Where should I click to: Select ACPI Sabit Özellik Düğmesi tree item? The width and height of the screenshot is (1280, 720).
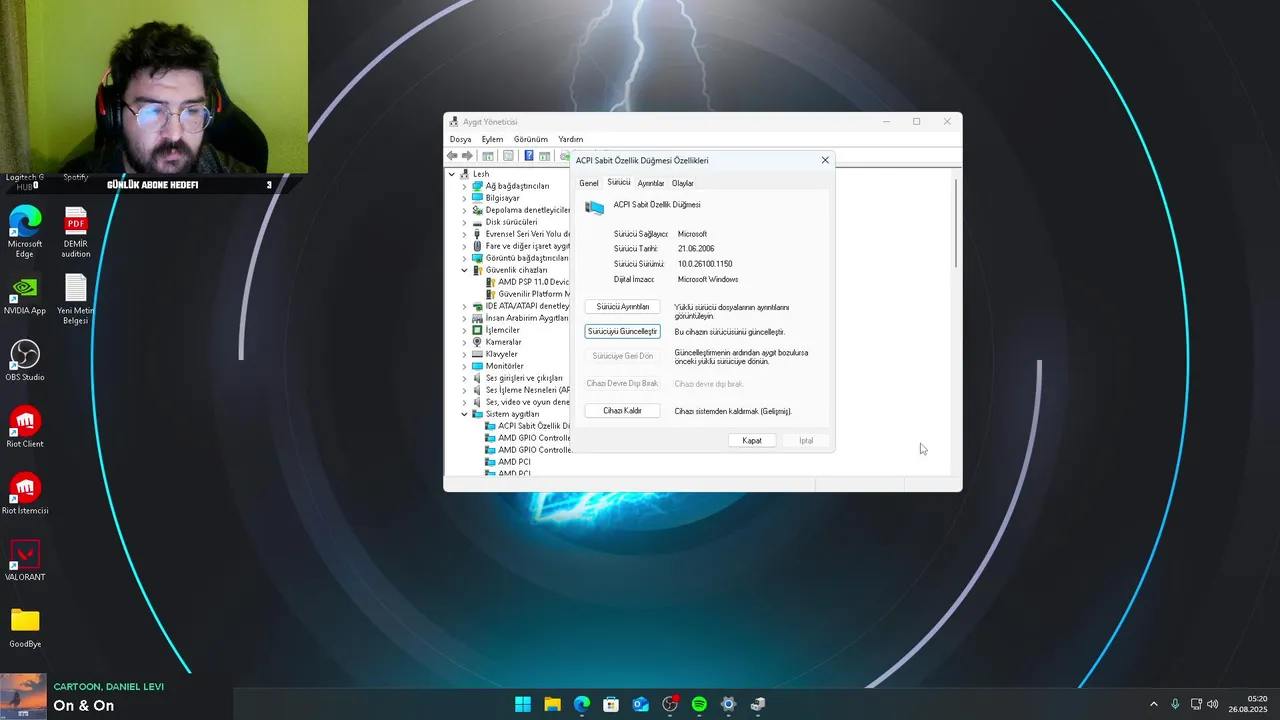(527, 426)
